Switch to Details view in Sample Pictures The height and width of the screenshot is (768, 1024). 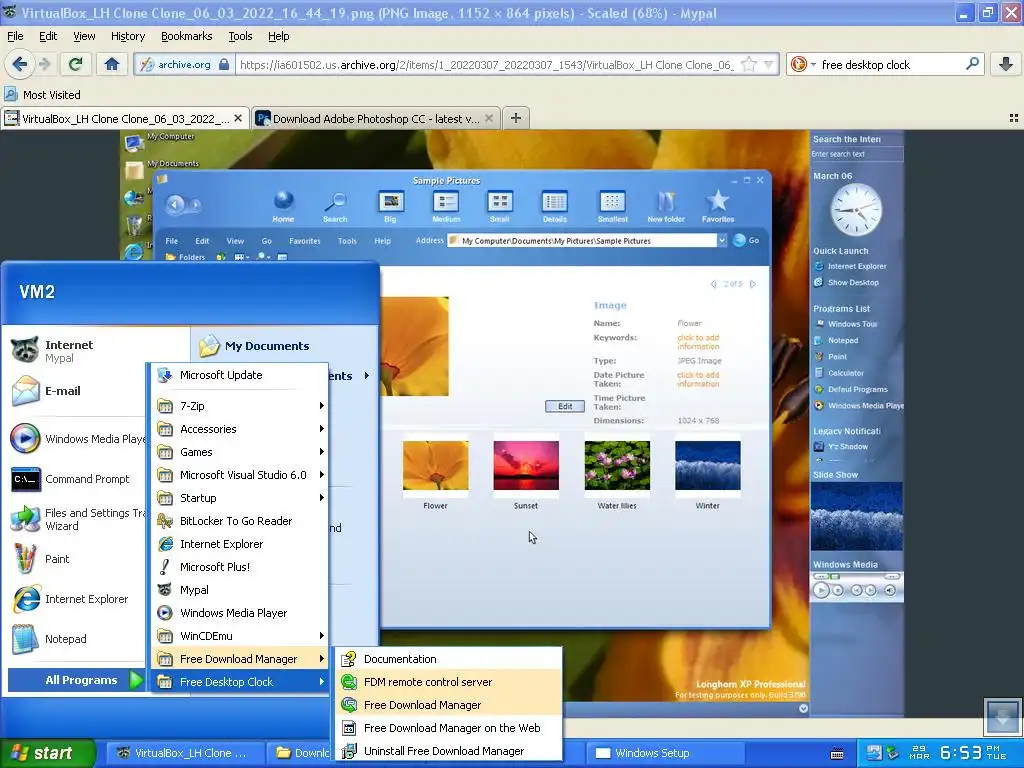click(x=554, y=206)
